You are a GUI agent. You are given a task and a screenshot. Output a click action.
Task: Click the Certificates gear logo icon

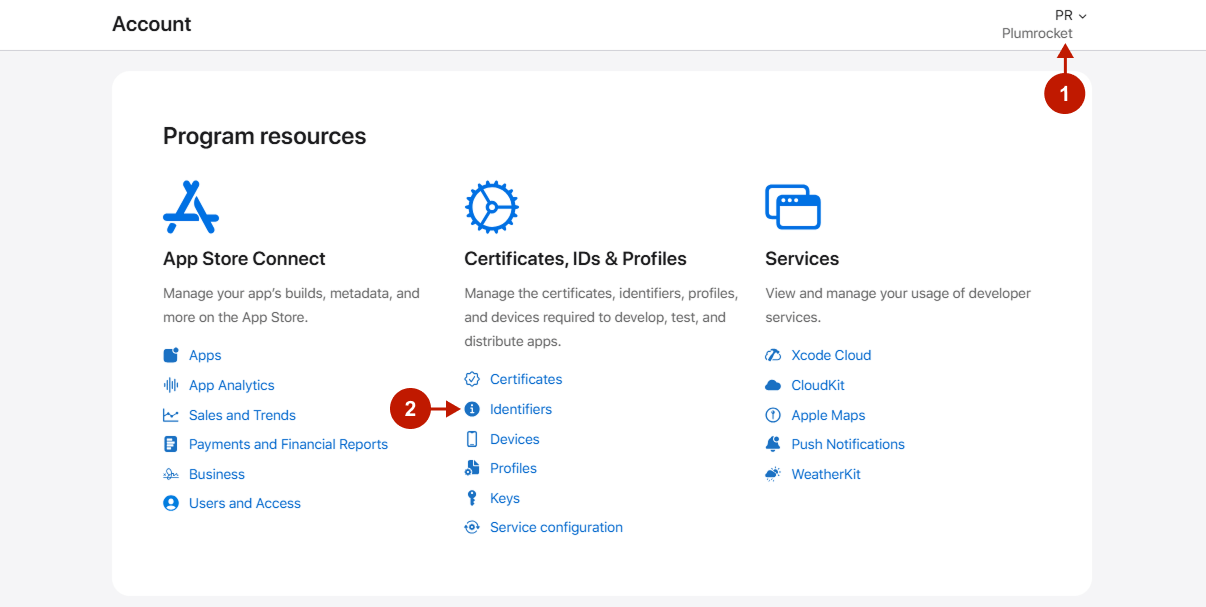(491, 207)
